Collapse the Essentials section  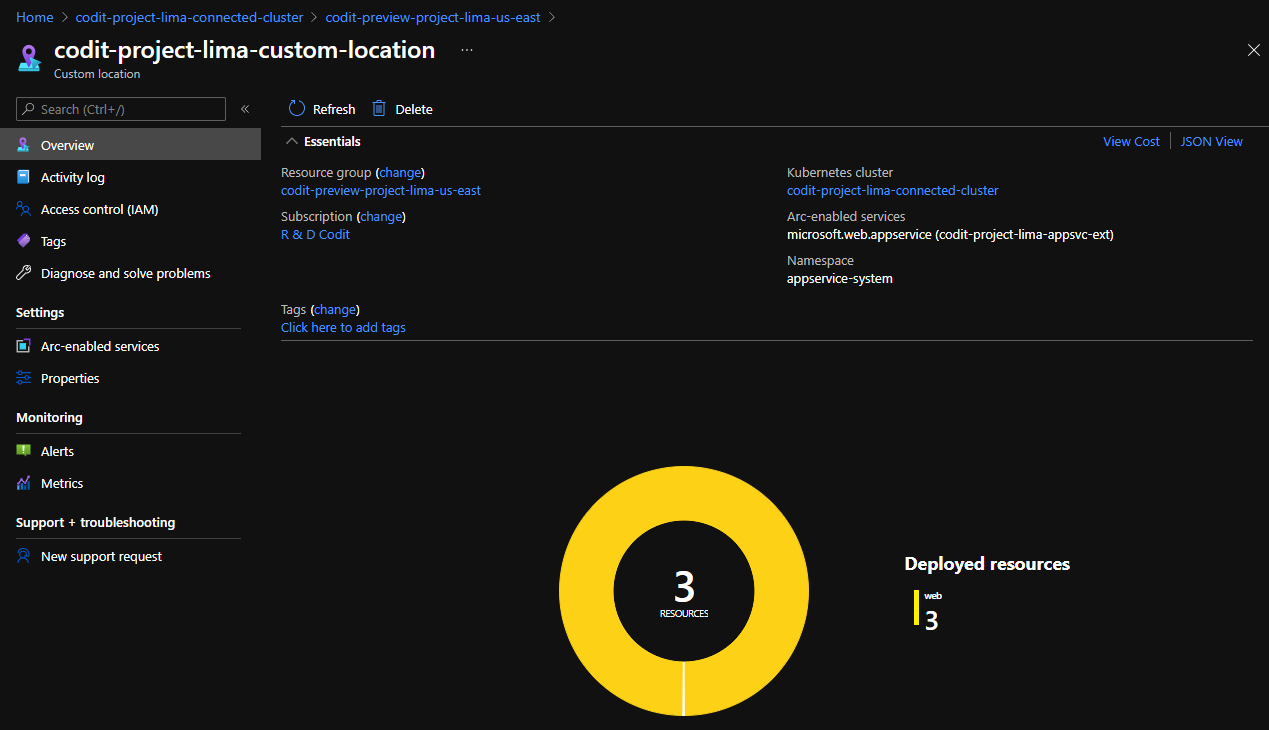click(292, 140)
